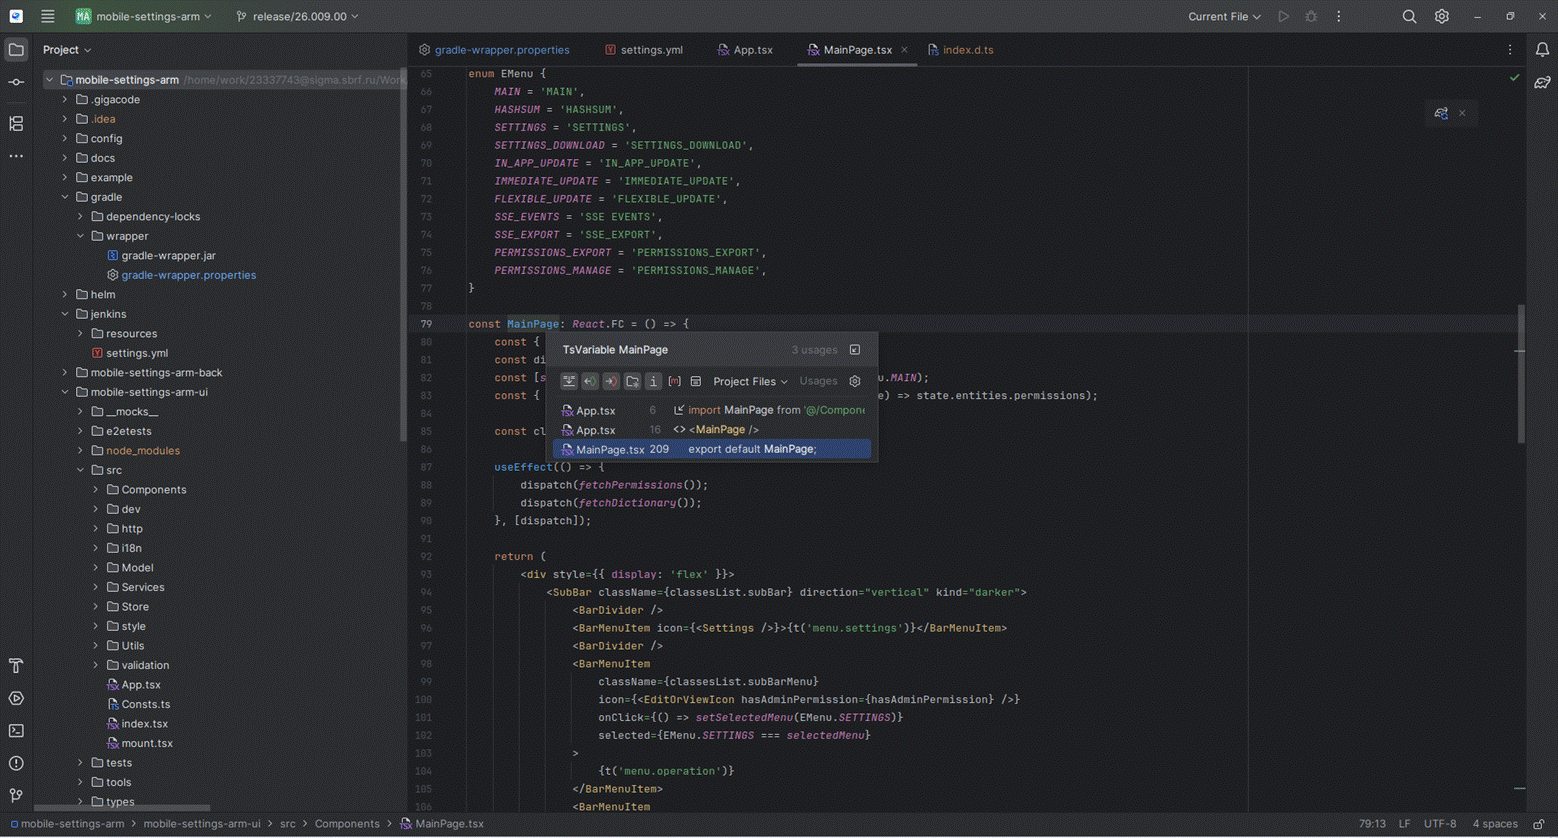Open the main hamburger menu
Viewport: 1558px width, 838px height.
(47, 16)
